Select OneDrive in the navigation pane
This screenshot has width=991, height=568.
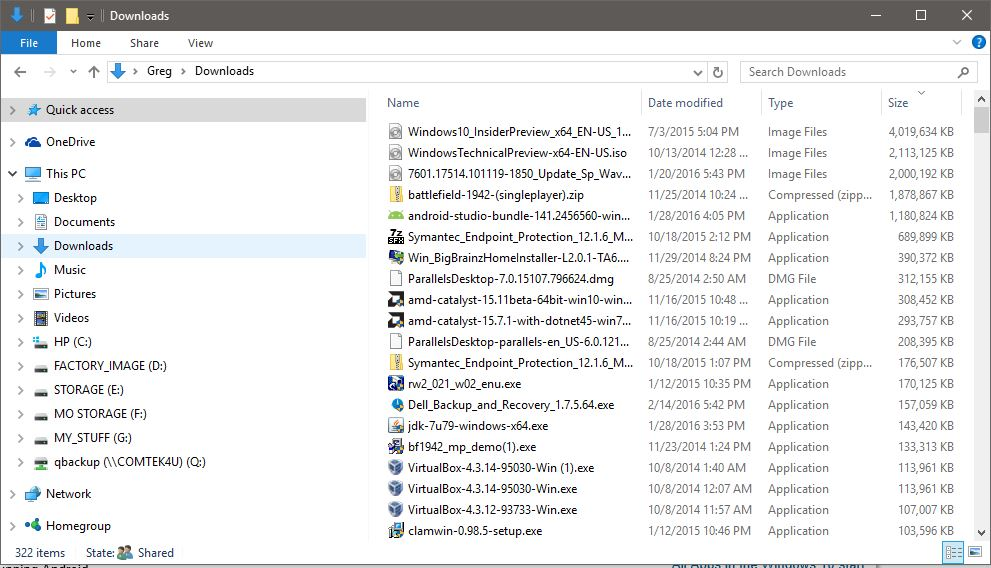coord(70,142)
